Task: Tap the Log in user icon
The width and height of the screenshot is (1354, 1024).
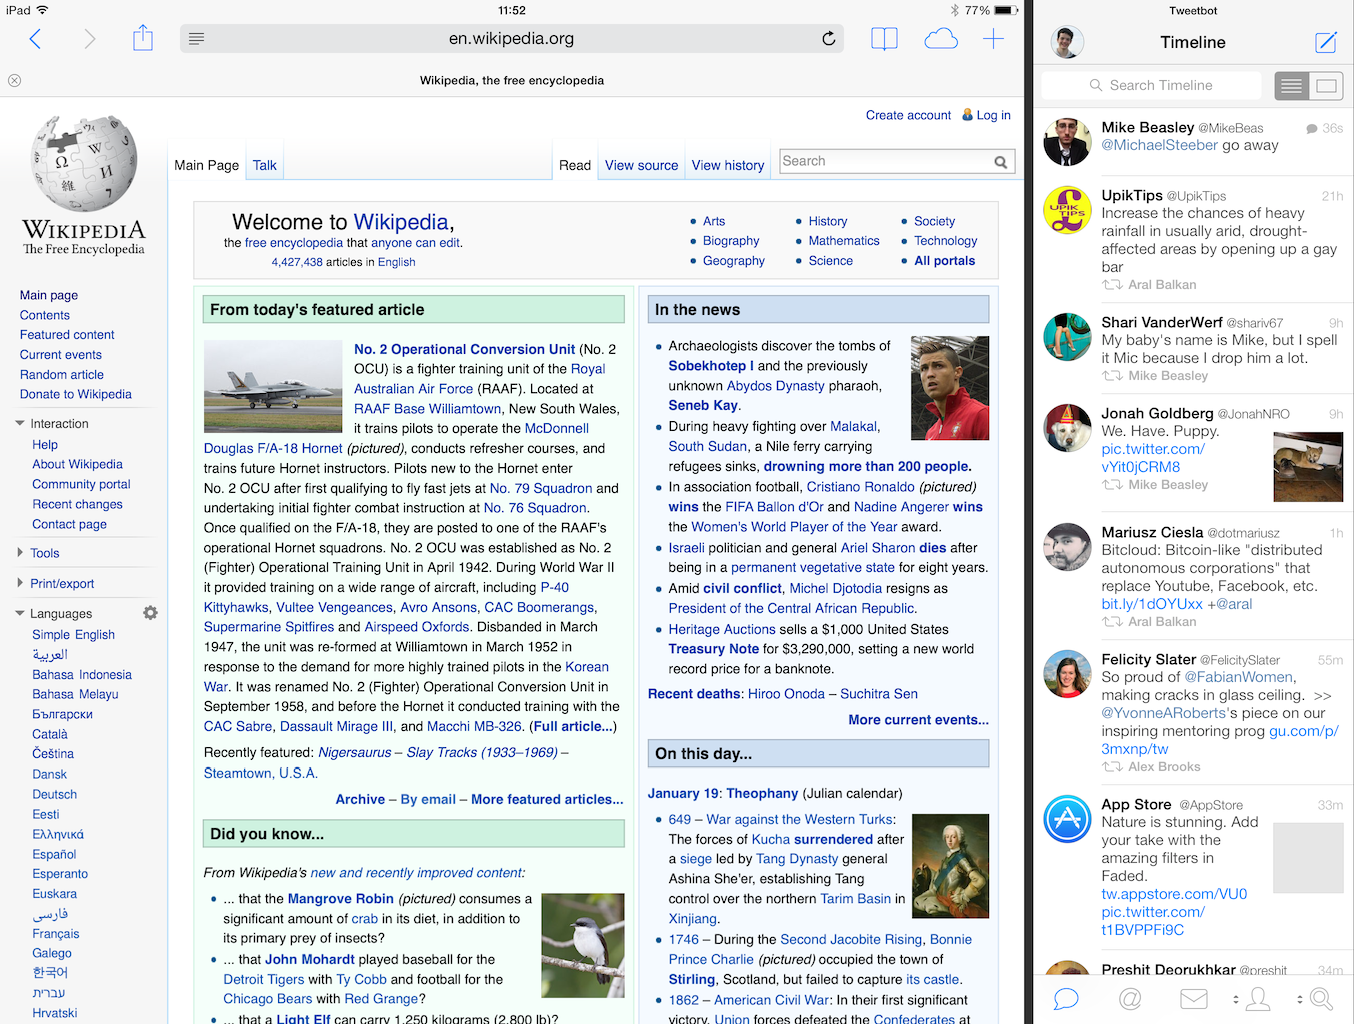Action: pos(967,115)
